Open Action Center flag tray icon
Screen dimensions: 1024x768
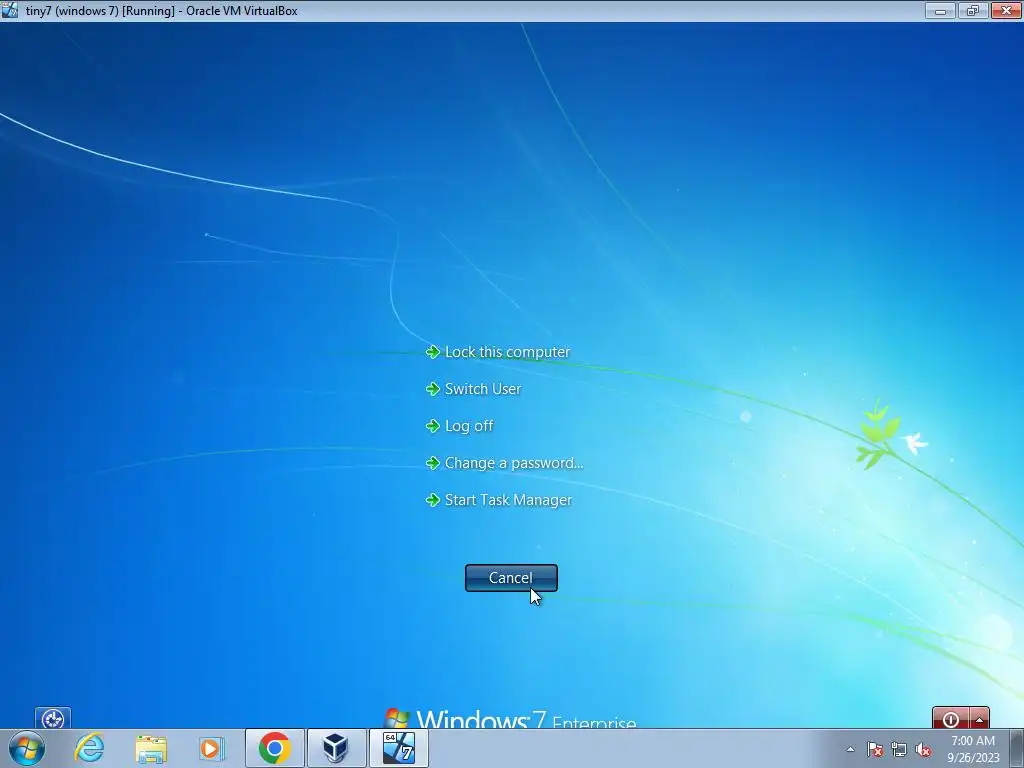(x=875, y=749)
